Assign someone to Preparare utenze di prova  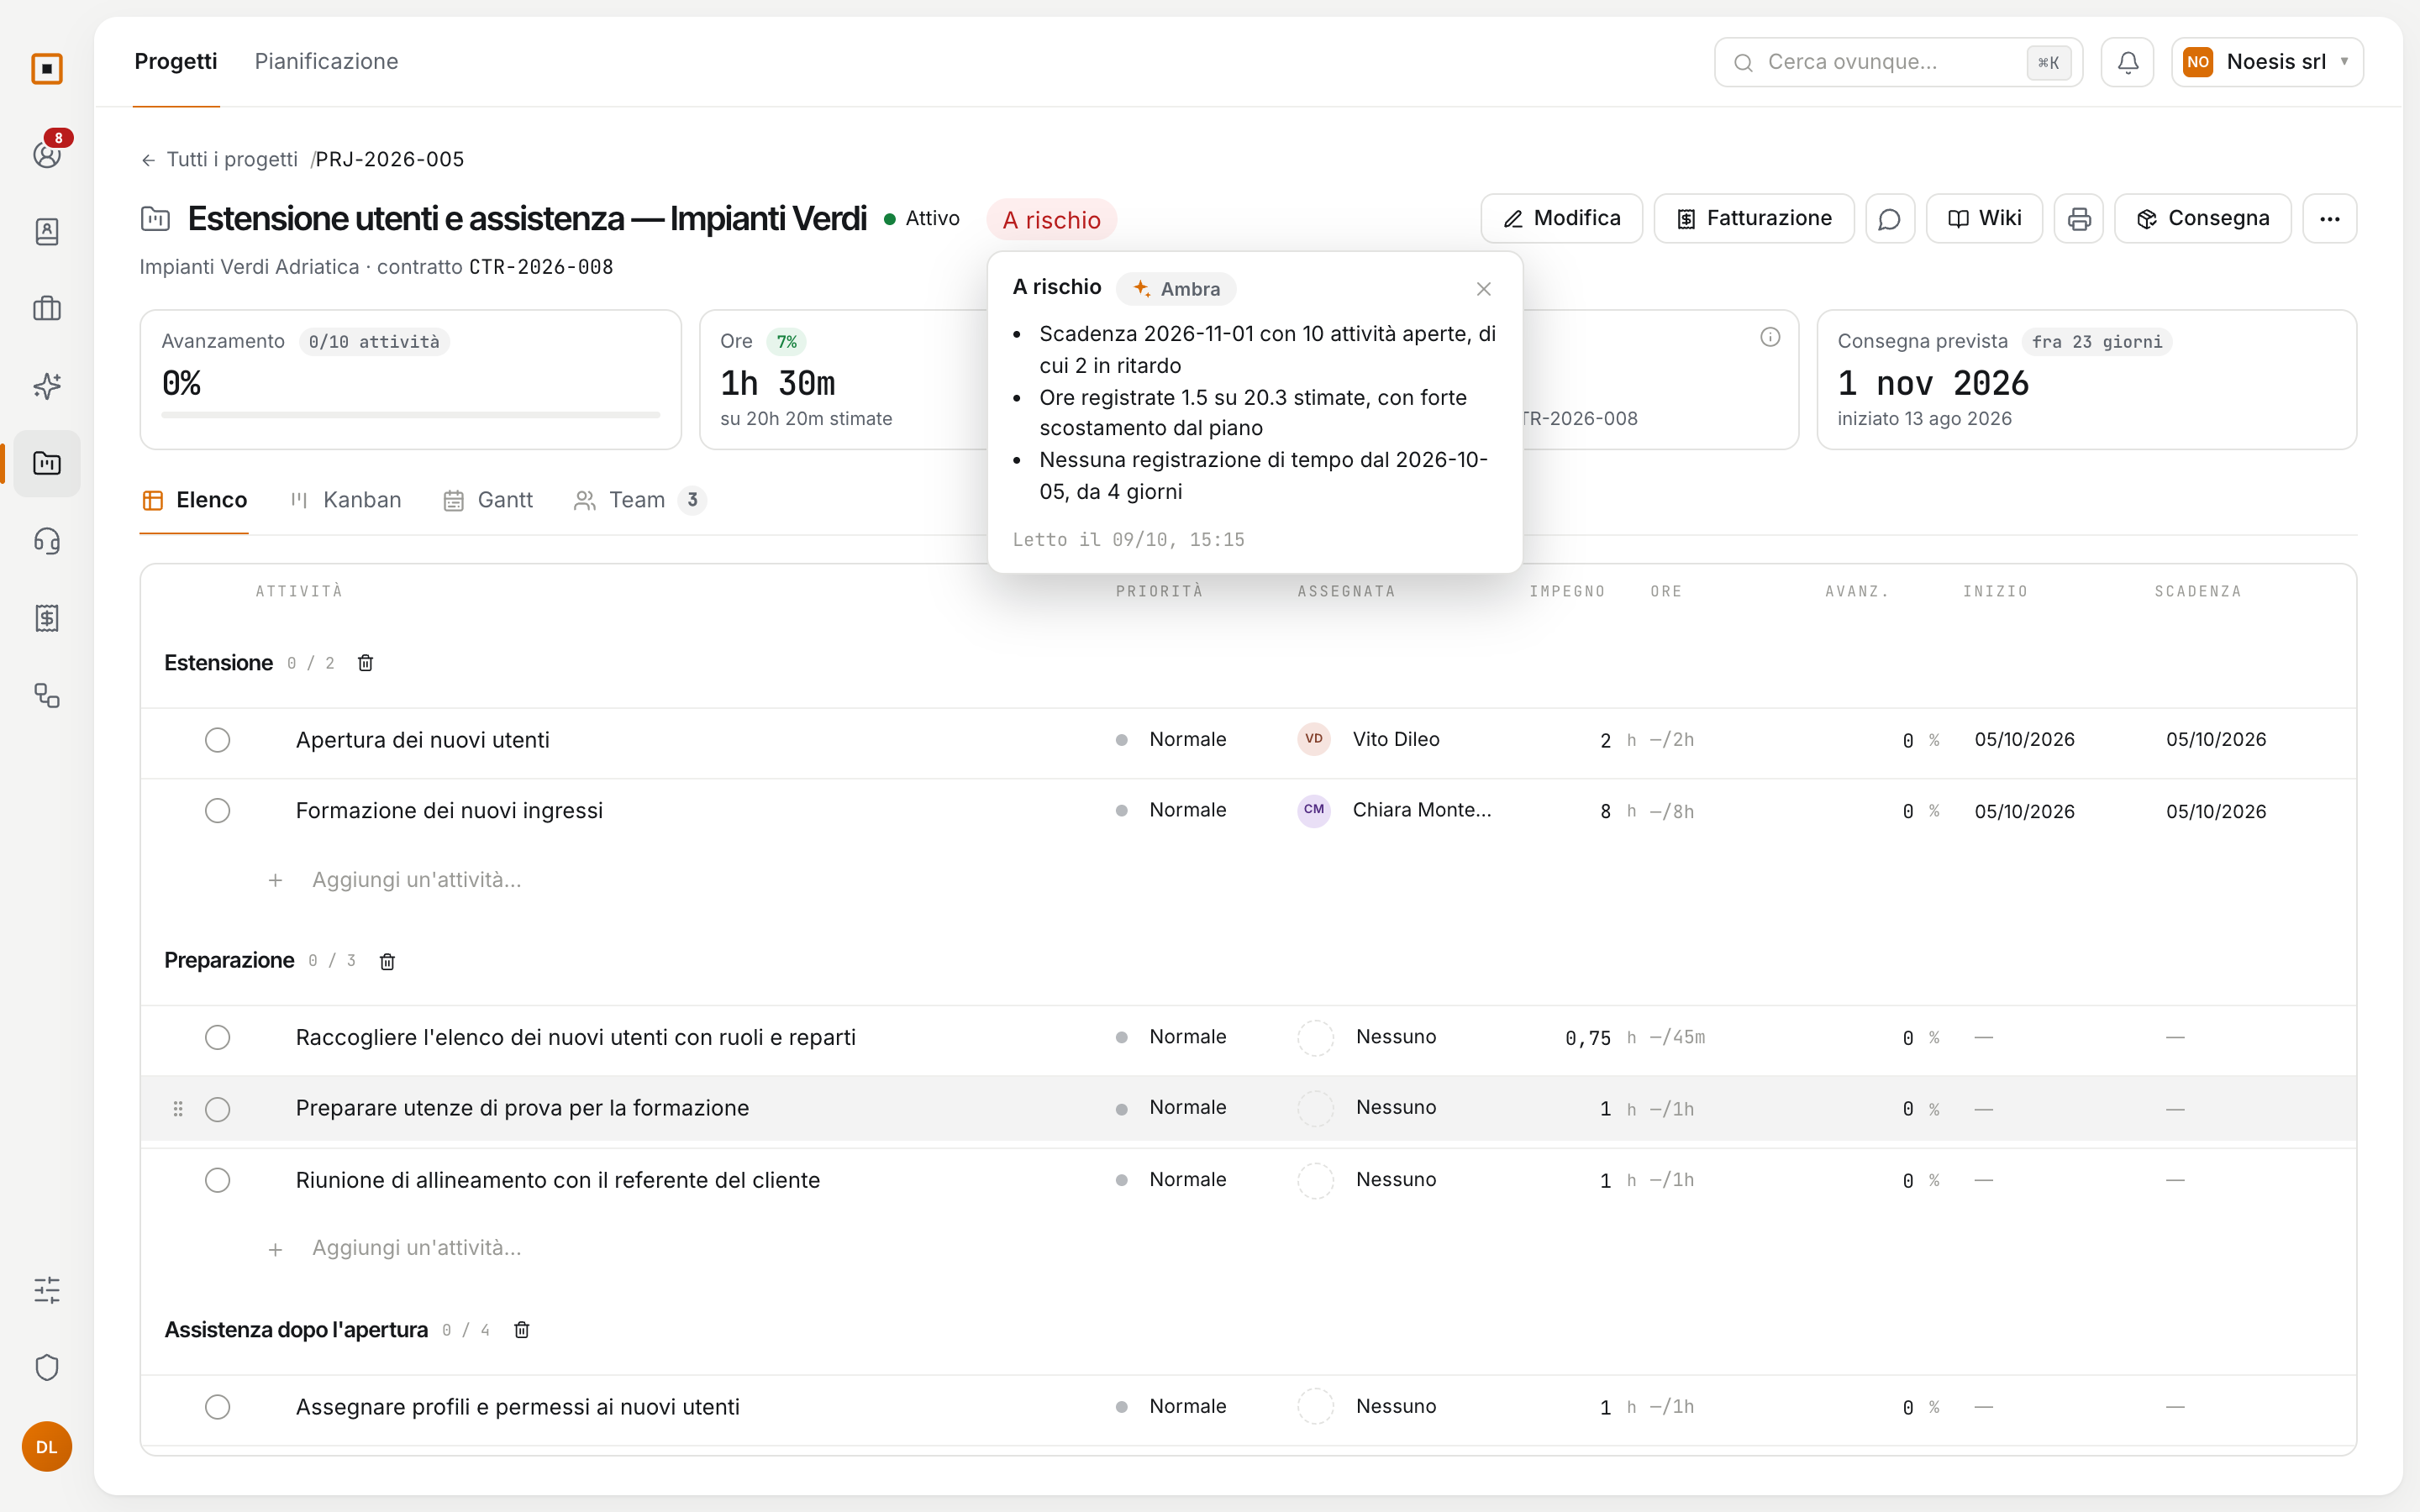[1367, 1108]
